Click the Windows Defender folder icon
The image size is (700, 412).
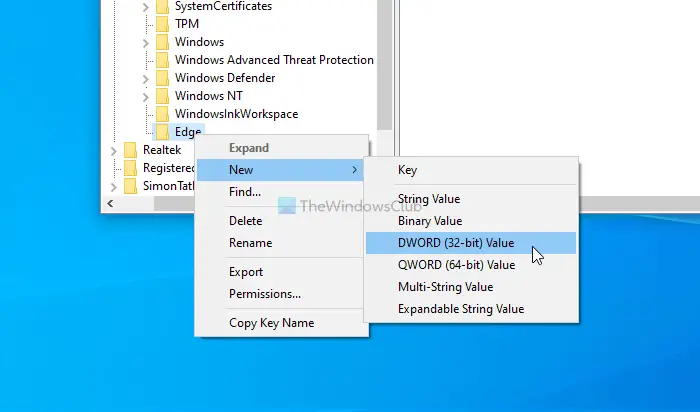coord(162,78)
